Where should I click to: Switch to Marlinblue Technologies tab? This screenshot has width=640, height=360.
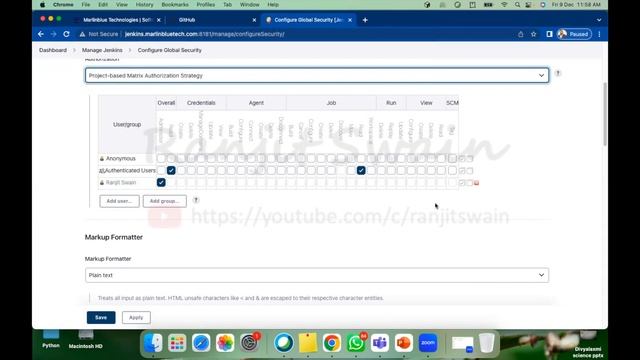[x=118, y=20]
